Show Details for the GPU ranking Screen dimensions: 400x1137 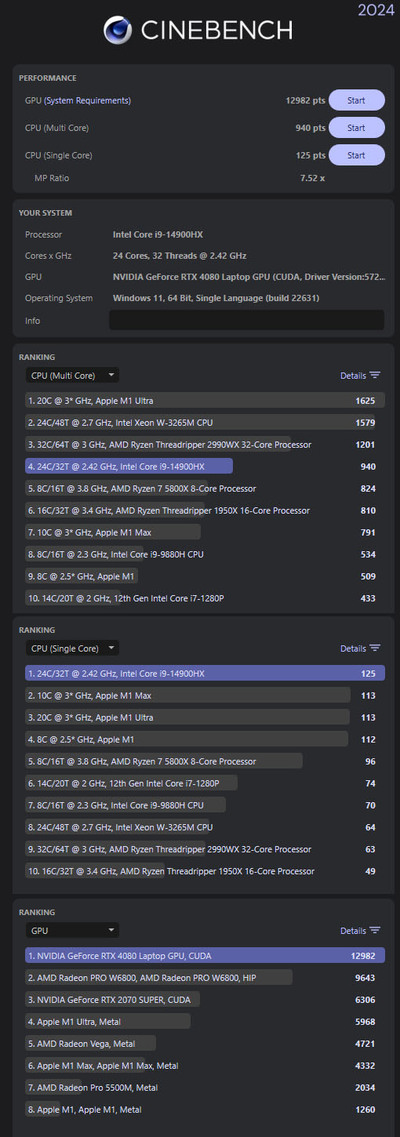tap(353, 931)
